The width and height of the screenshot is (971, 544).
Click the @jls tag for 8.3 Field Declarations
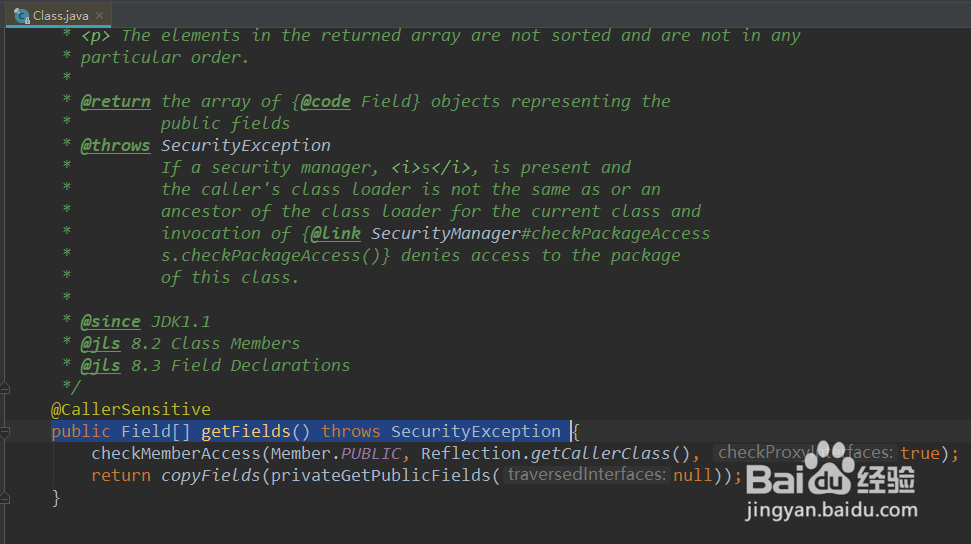click(x=101, y=366)
